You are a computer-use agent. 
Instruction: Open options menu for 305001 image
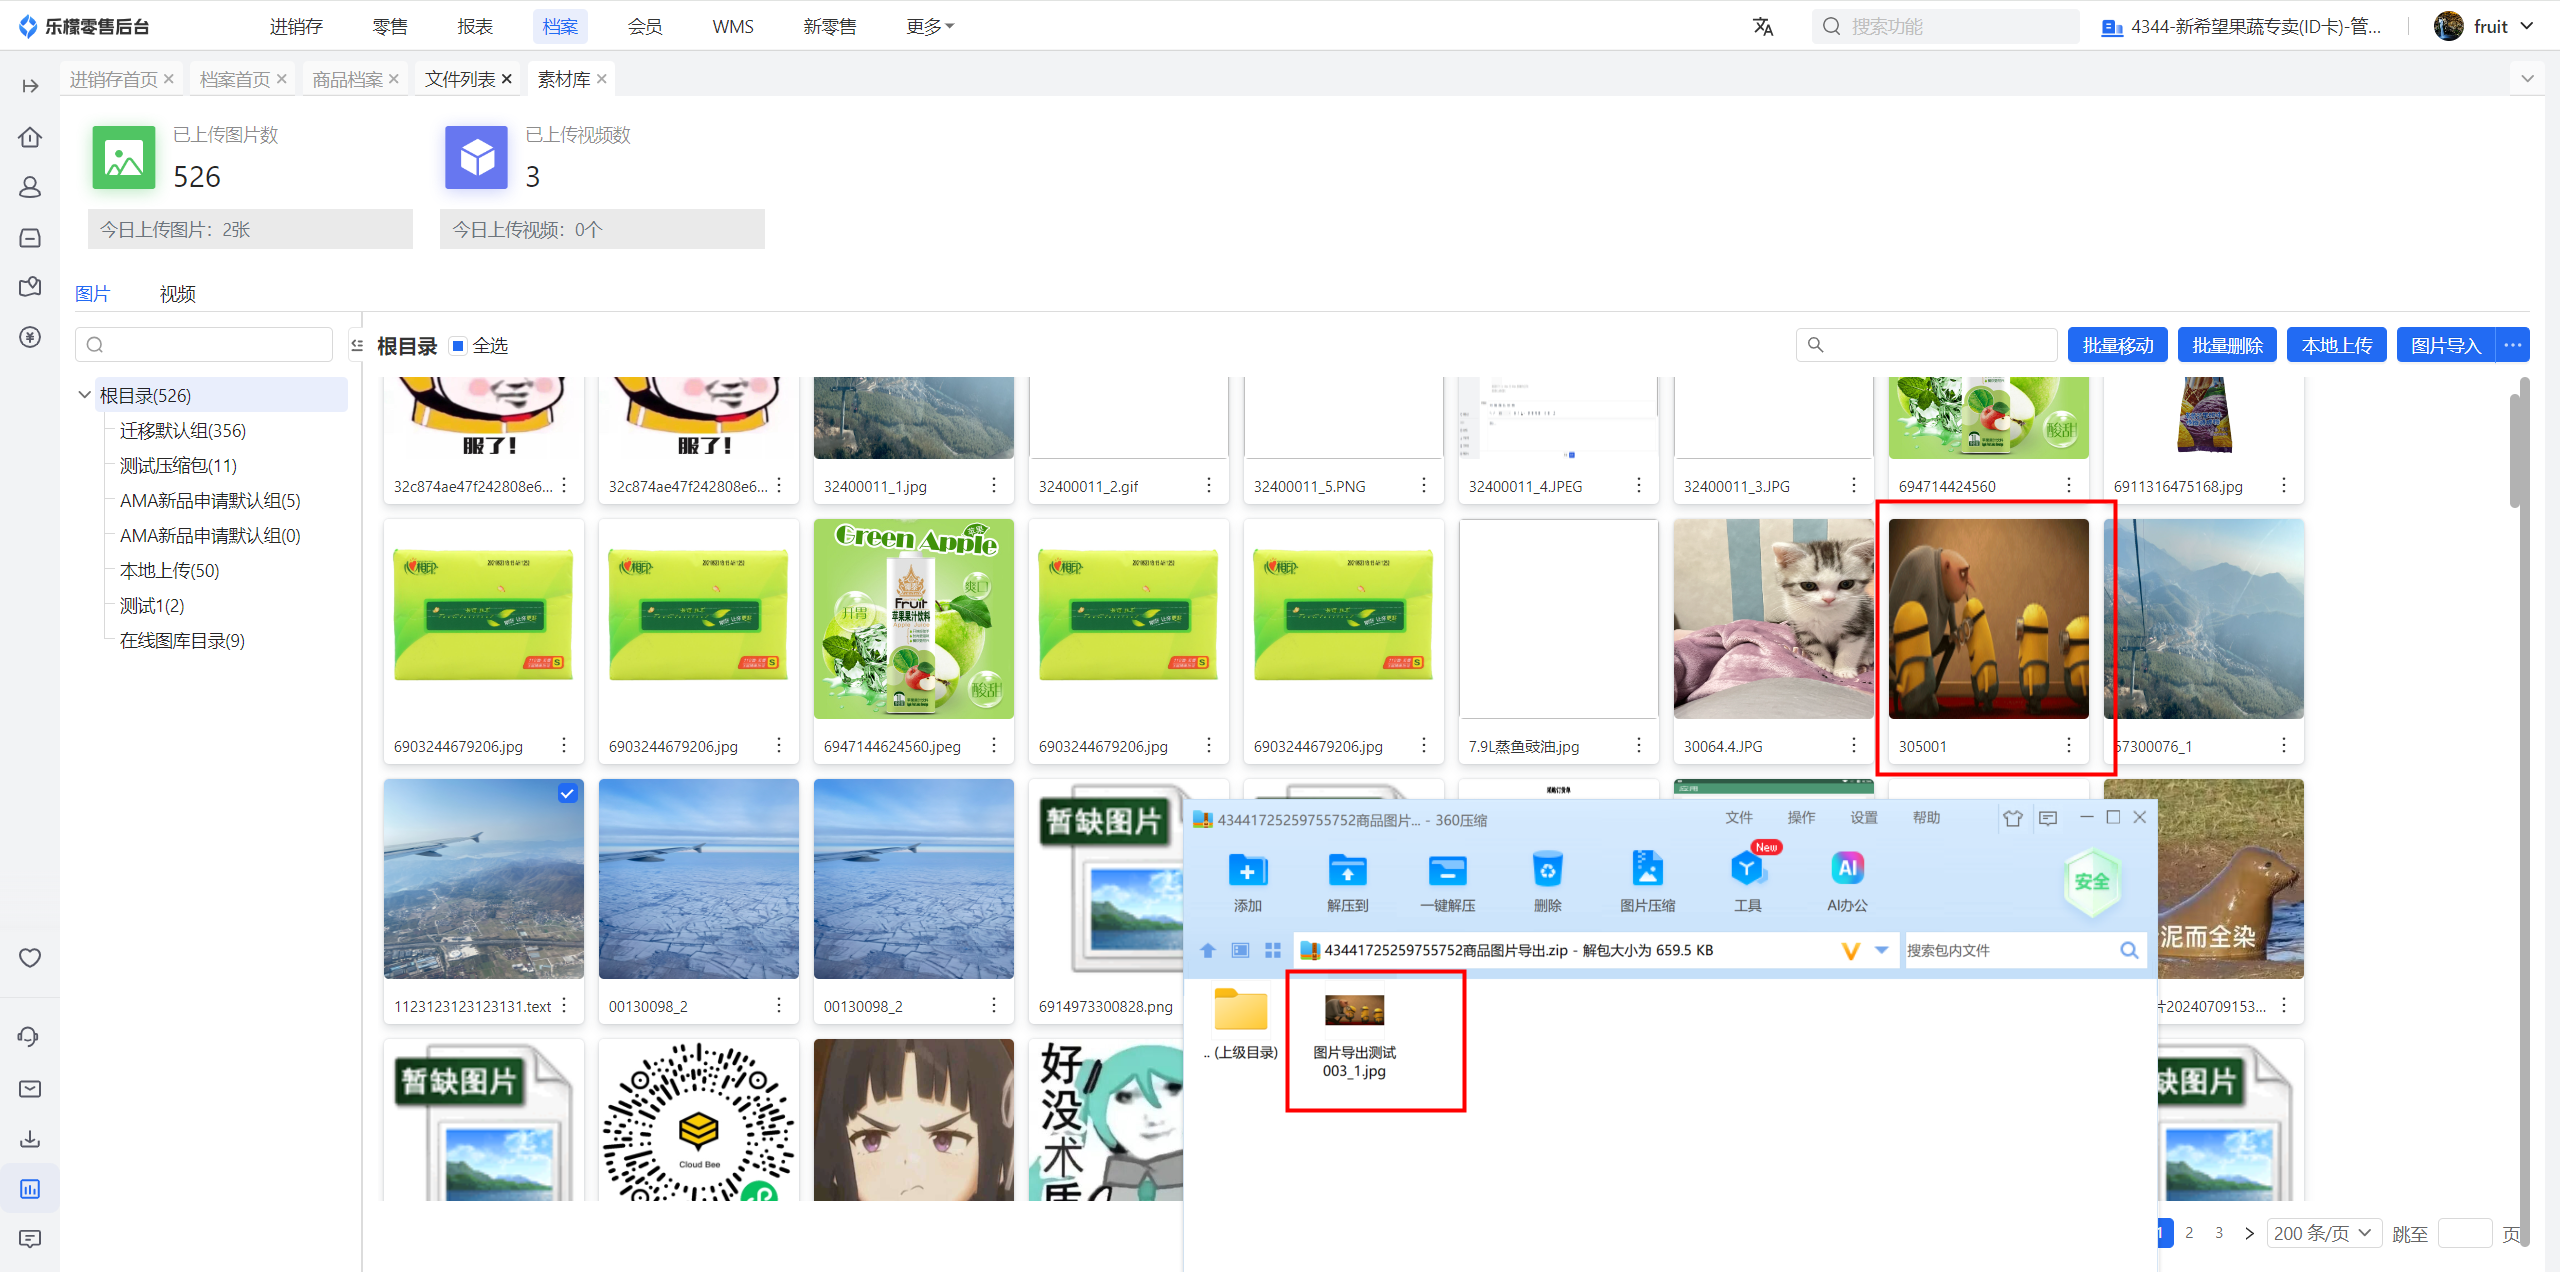click(2068, 745)
